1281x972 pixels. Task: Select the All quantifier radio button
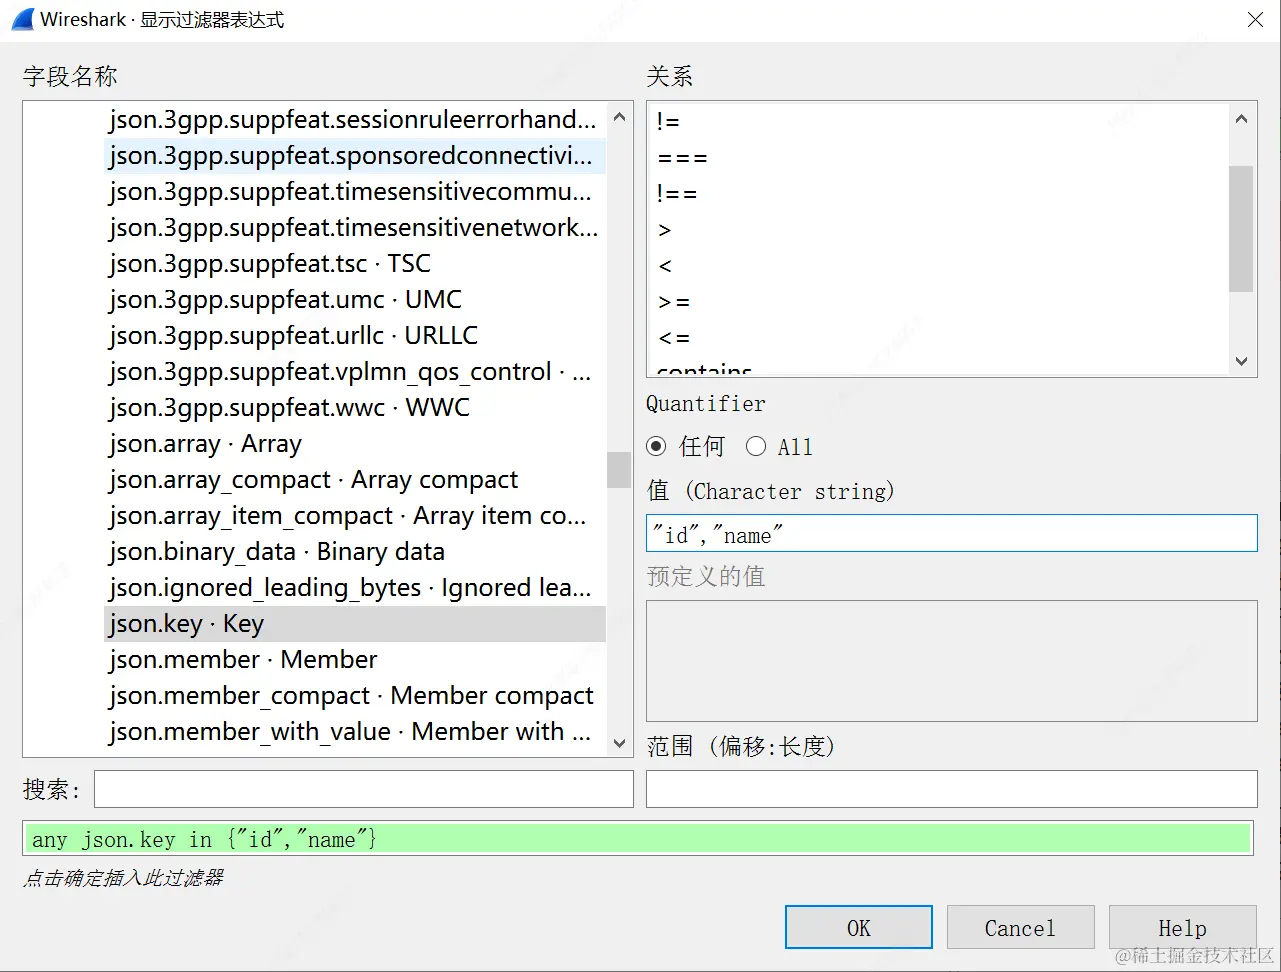[x=756, y=446]
